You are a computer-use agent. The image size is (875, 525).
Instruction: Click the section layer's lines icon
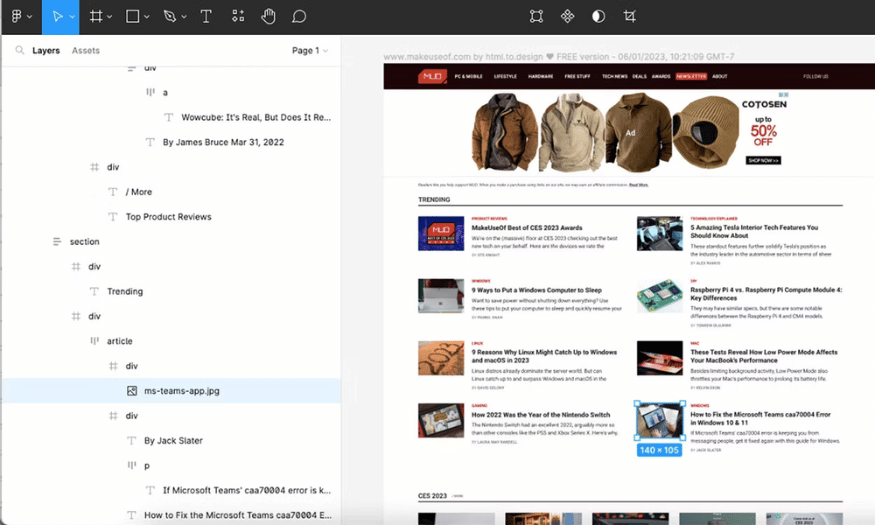coord(57,242)
